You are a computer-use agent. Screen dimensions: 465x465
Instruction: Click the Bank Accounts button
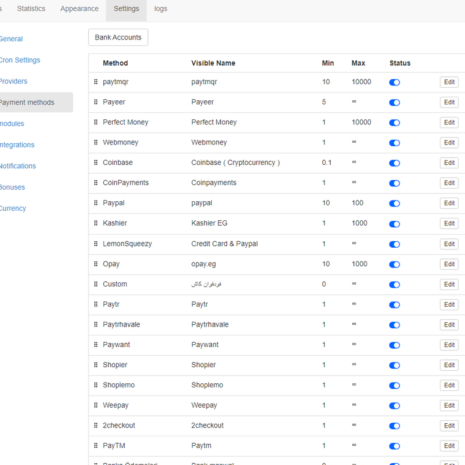[118, 37]
